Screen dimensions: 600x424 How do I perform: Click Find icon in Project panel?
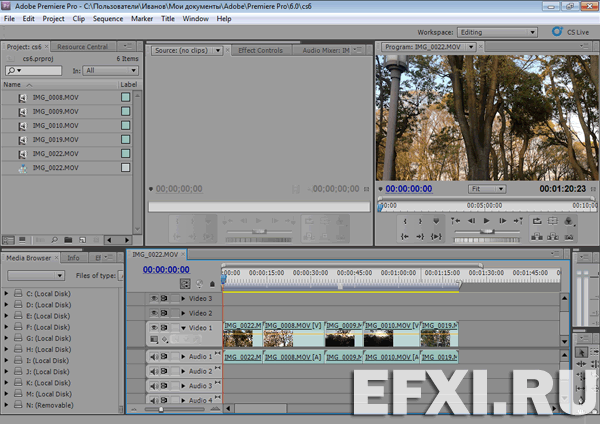pos(54,240)
